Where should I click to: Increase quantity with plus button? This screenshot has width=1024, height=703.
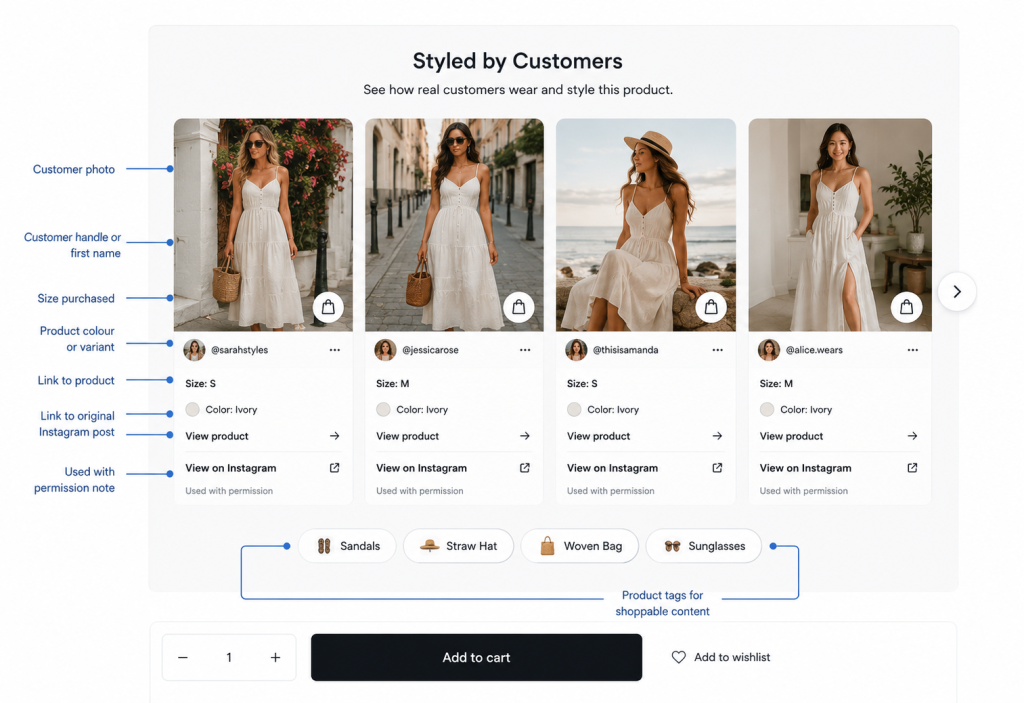tap(276, 657)
